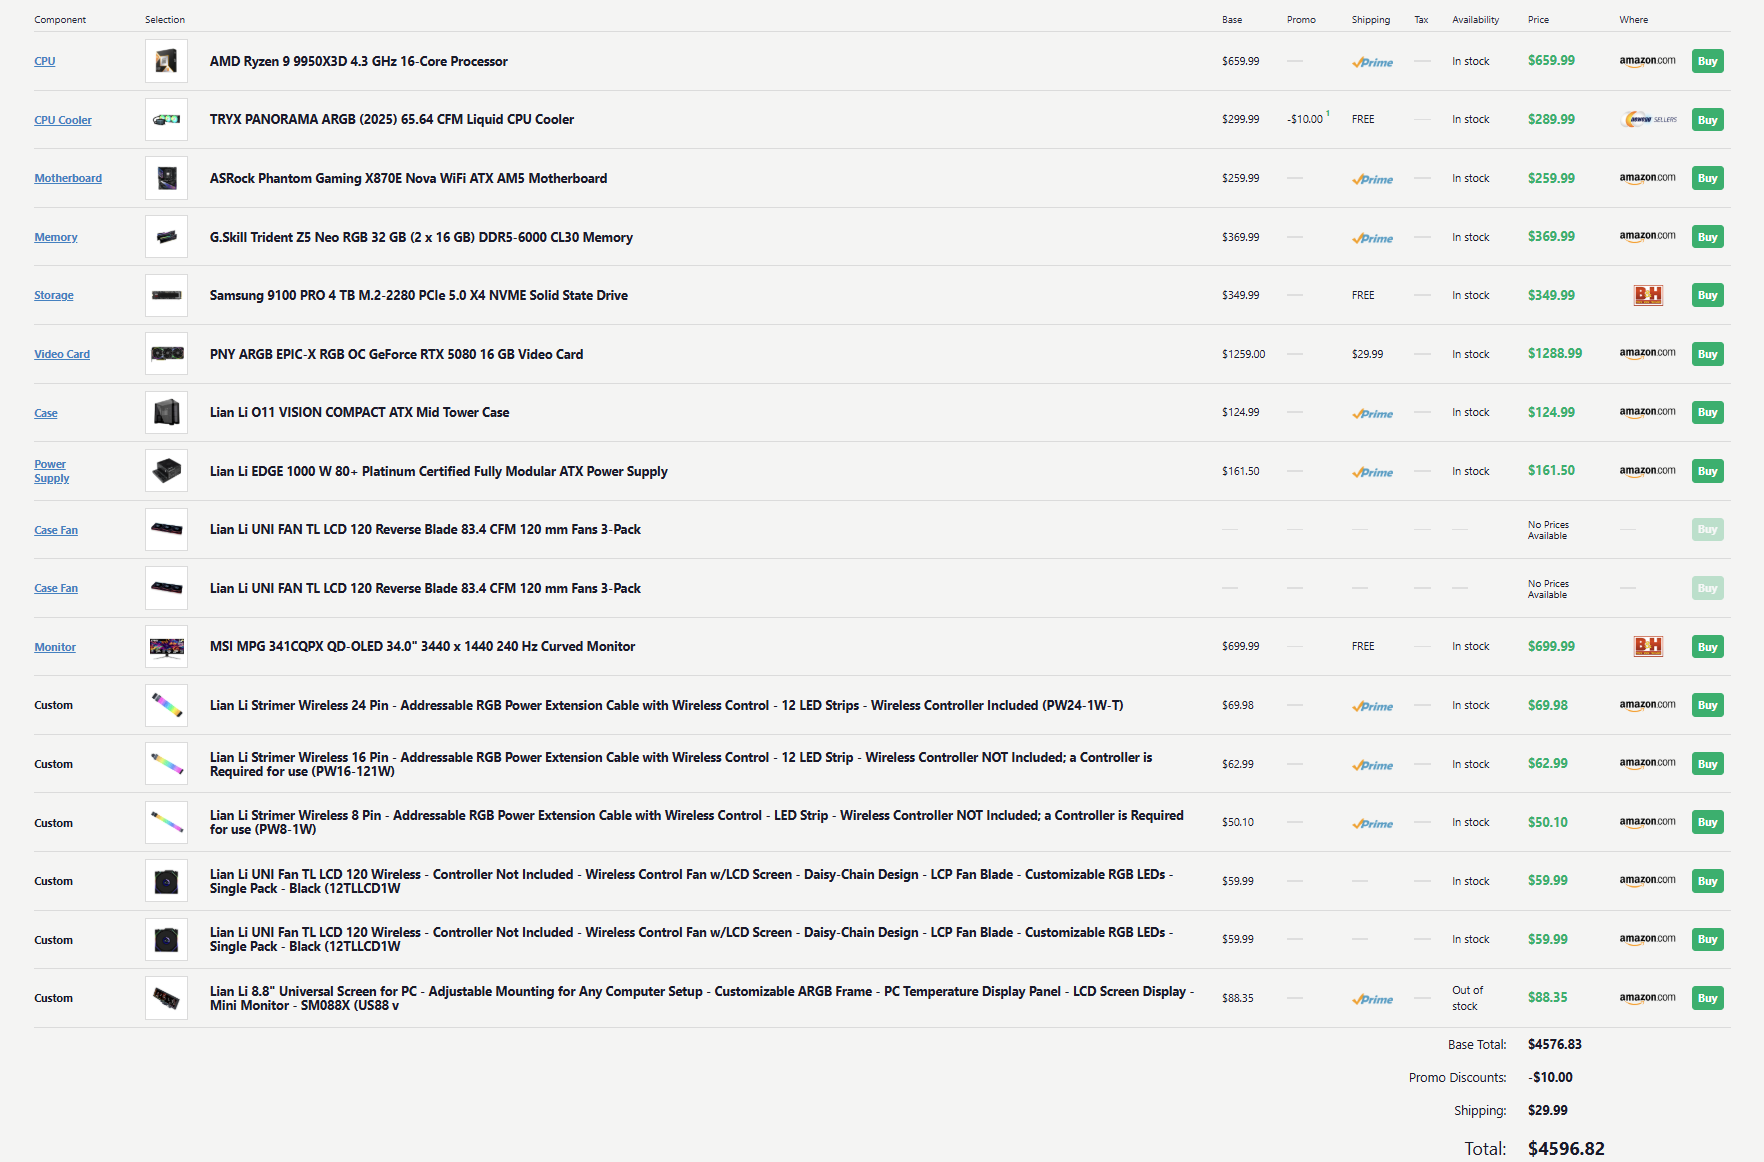
Task: Click the Lian Li O11 VISION case thumbnail
Action: 166,412
